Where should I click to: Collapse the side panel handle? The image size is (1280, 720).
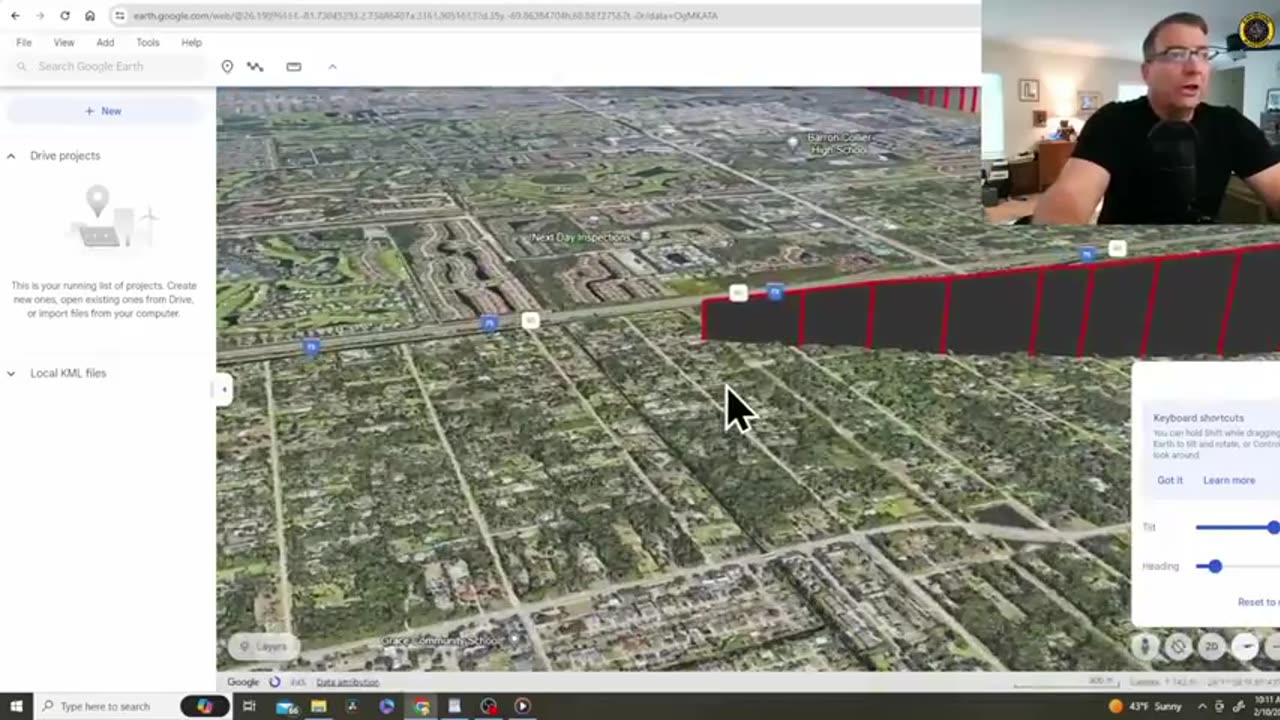[x=224, y=389]
